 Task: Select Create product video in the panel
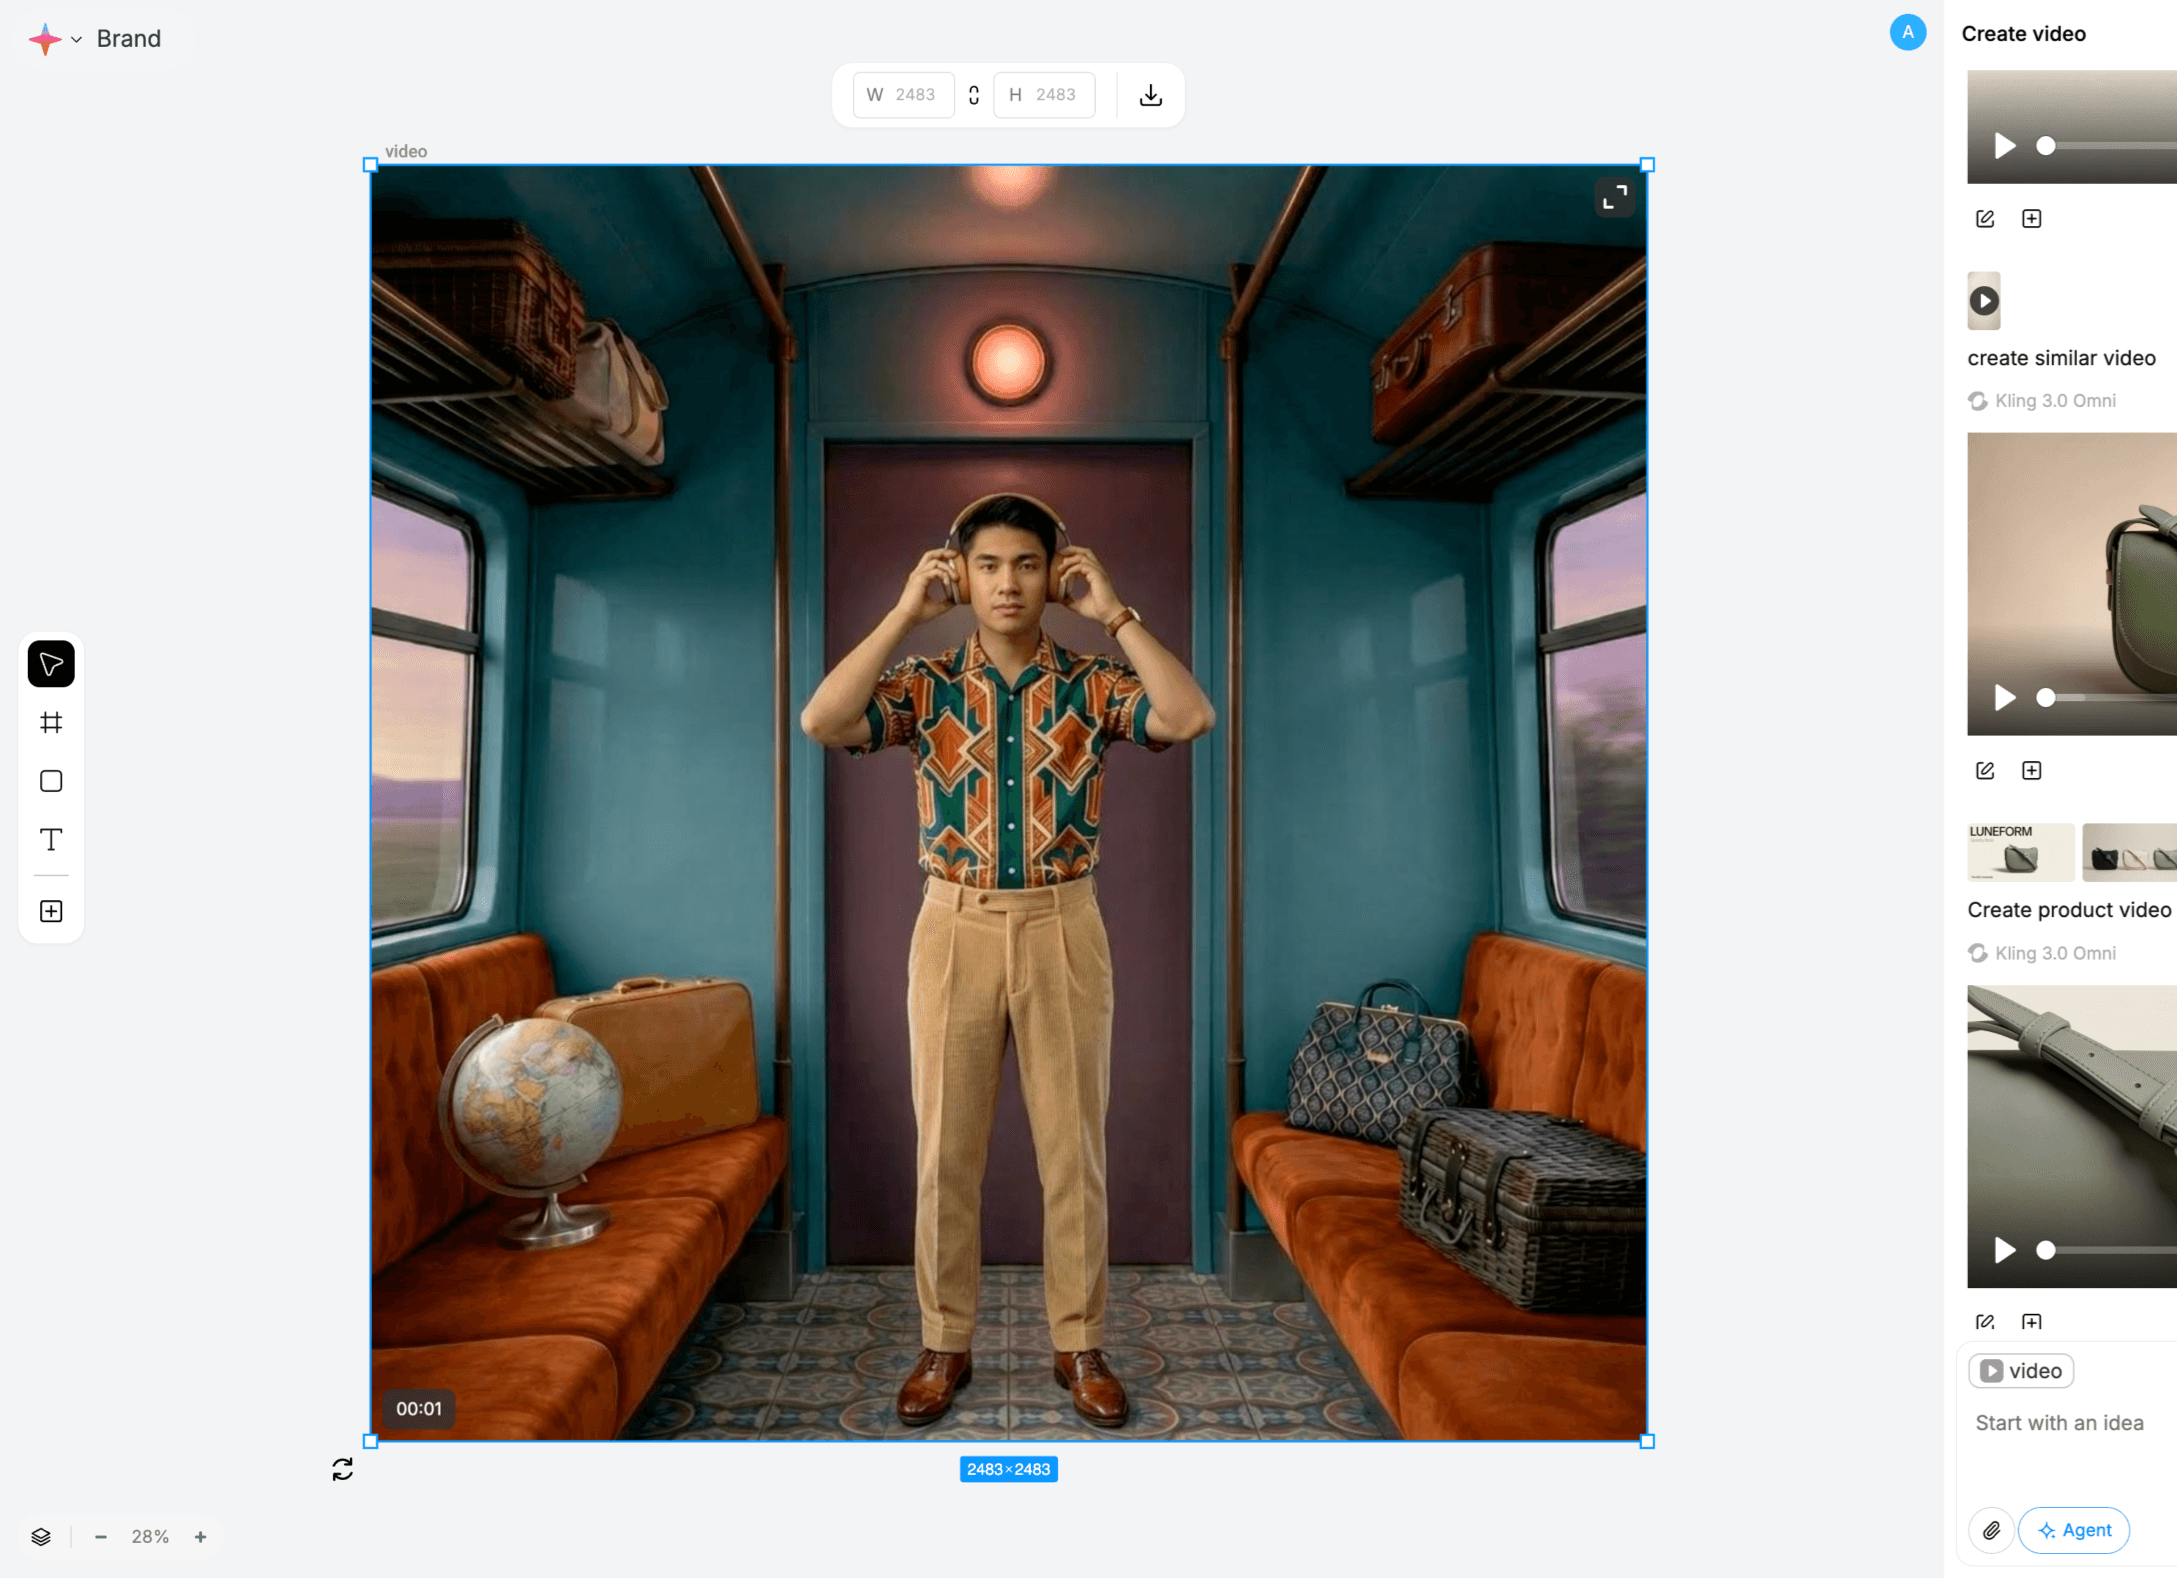(2069, 909)
